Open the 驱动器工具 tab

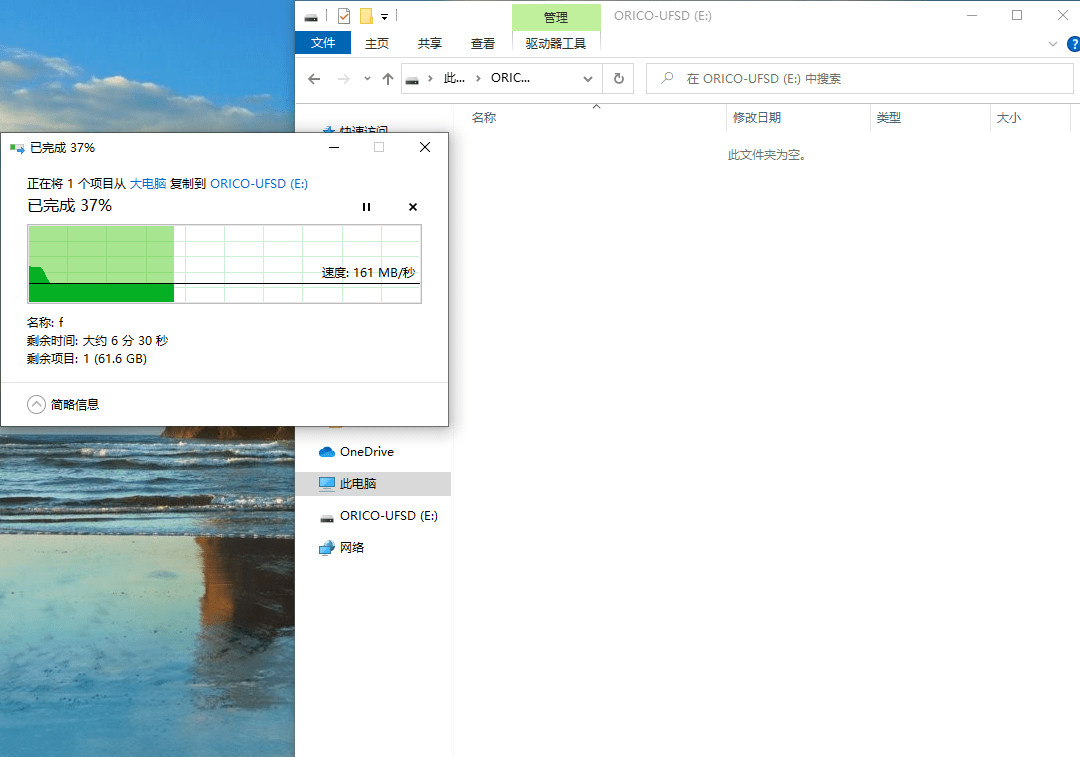(x=556, y=43)
